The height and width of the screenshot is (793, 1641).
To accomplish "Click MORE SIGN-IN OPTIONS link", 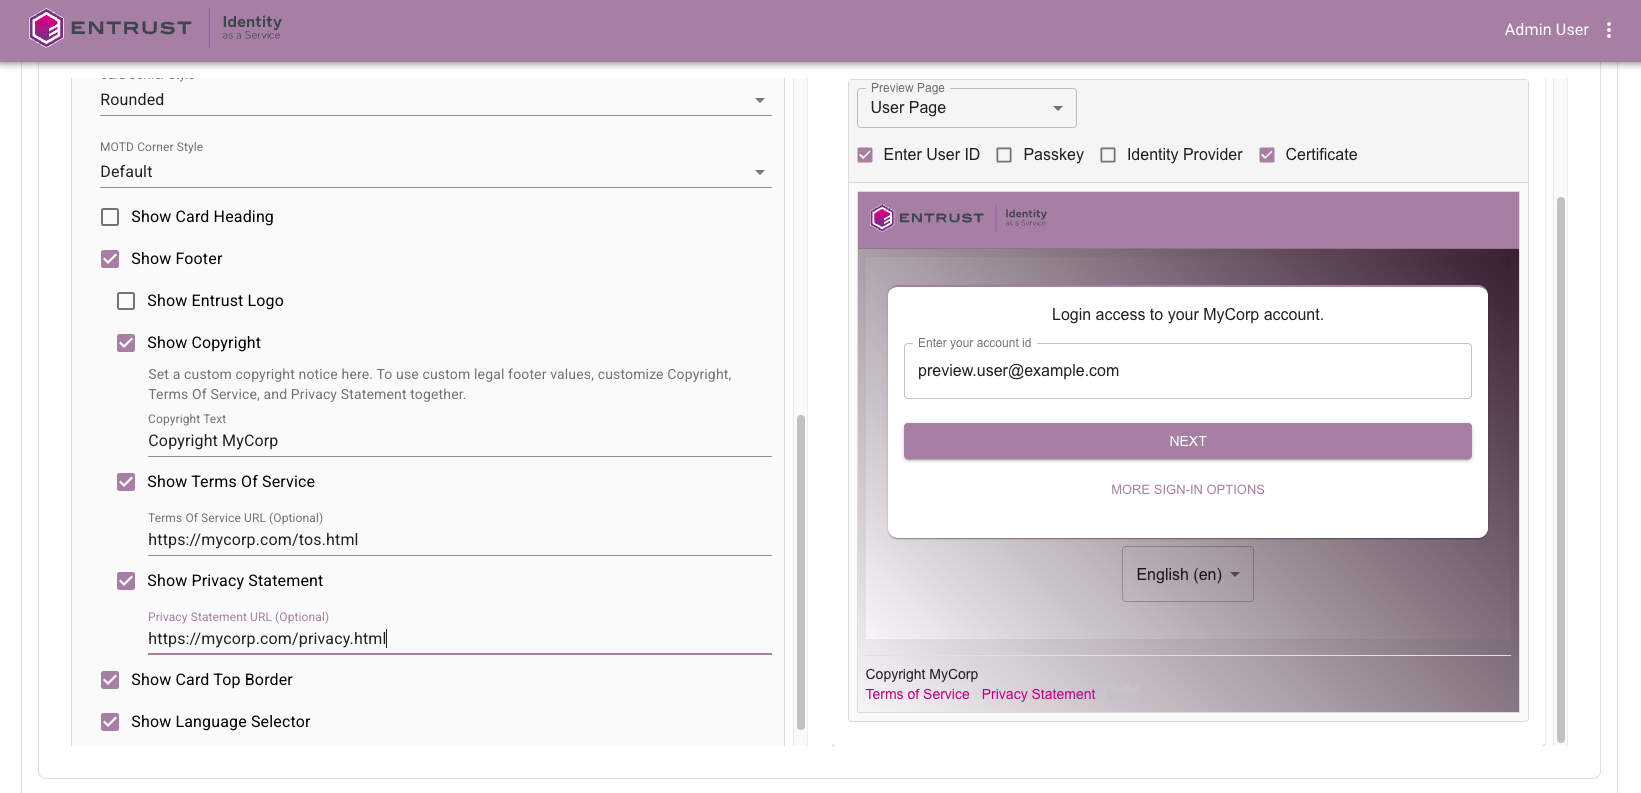I will [x=1187, y=490].
